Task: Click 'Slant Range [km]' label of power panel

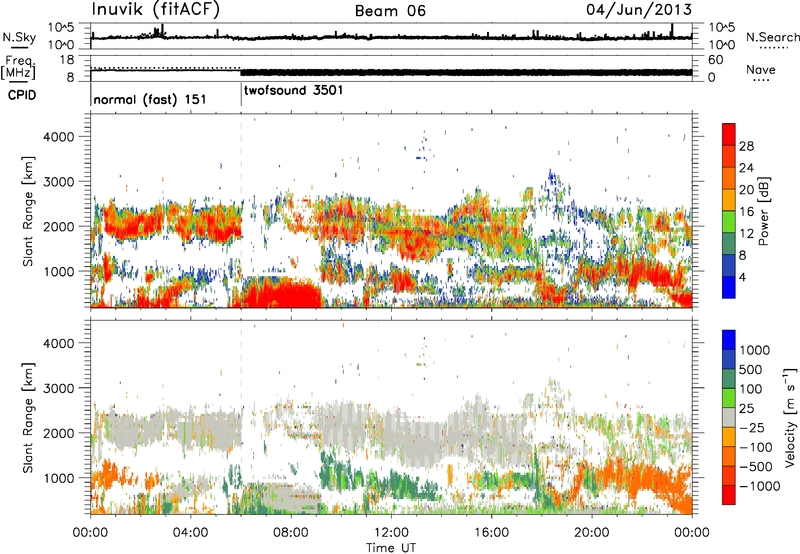Action: pyautogui.click(x=28, y=211)
